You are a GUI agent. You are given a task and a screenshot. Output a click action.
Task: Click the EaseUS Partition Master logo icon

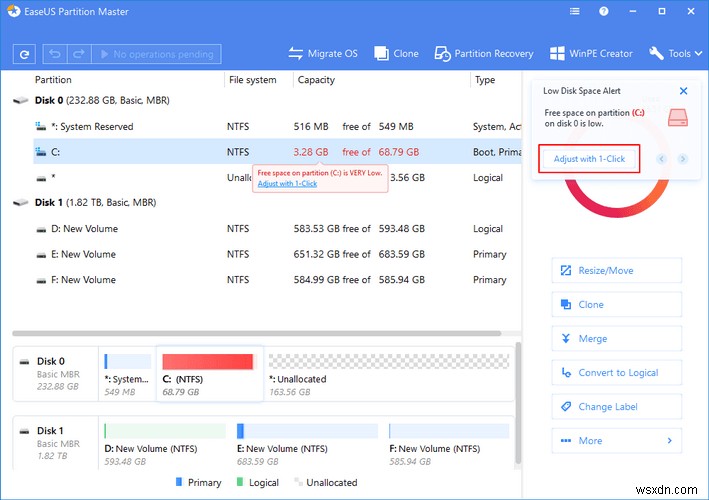[14, 11]
